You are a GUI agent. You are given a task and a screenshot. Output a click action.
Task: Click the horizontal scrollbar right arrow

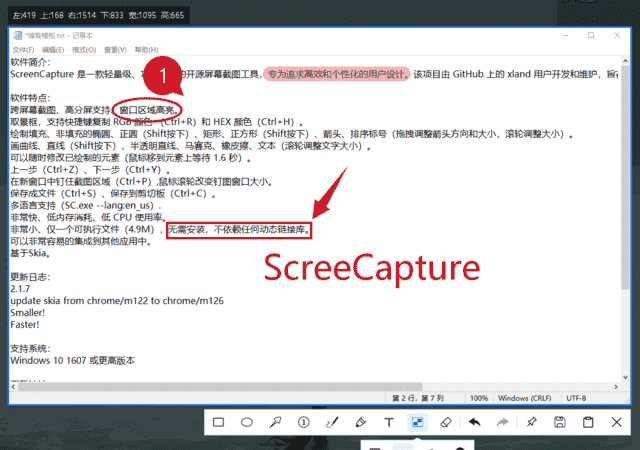616,386
